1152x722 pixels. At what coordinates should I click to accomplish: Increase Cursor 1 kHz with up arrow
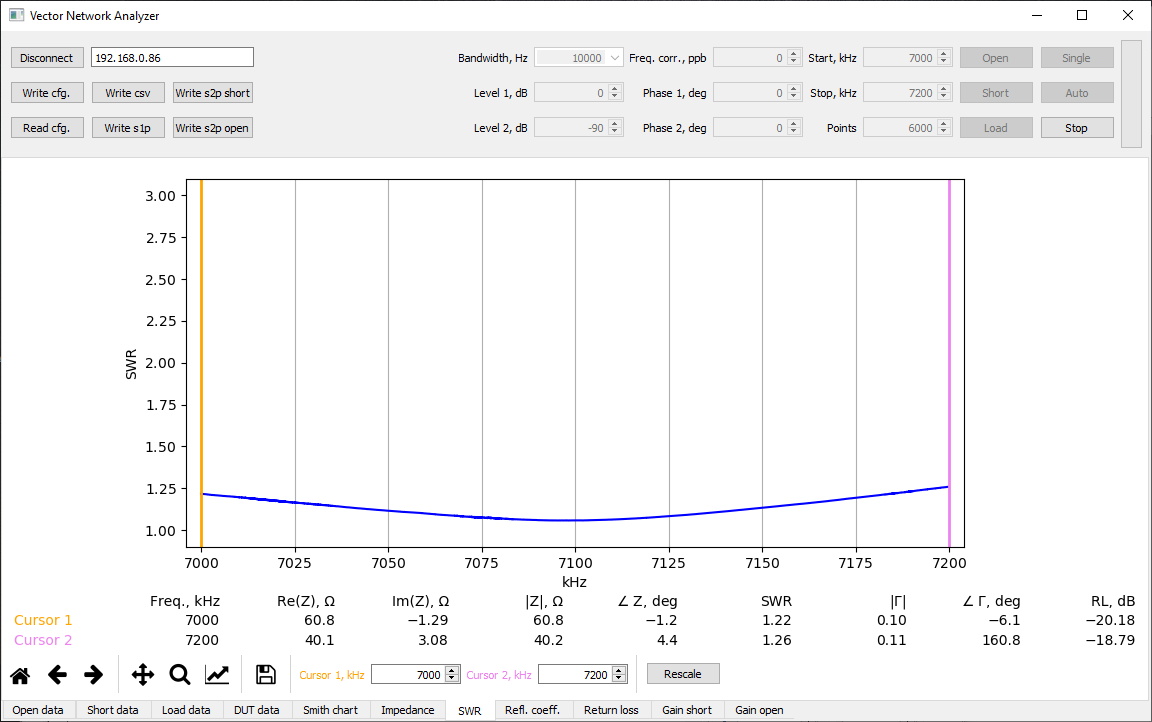pyautogui.click(x=452, y=670)
